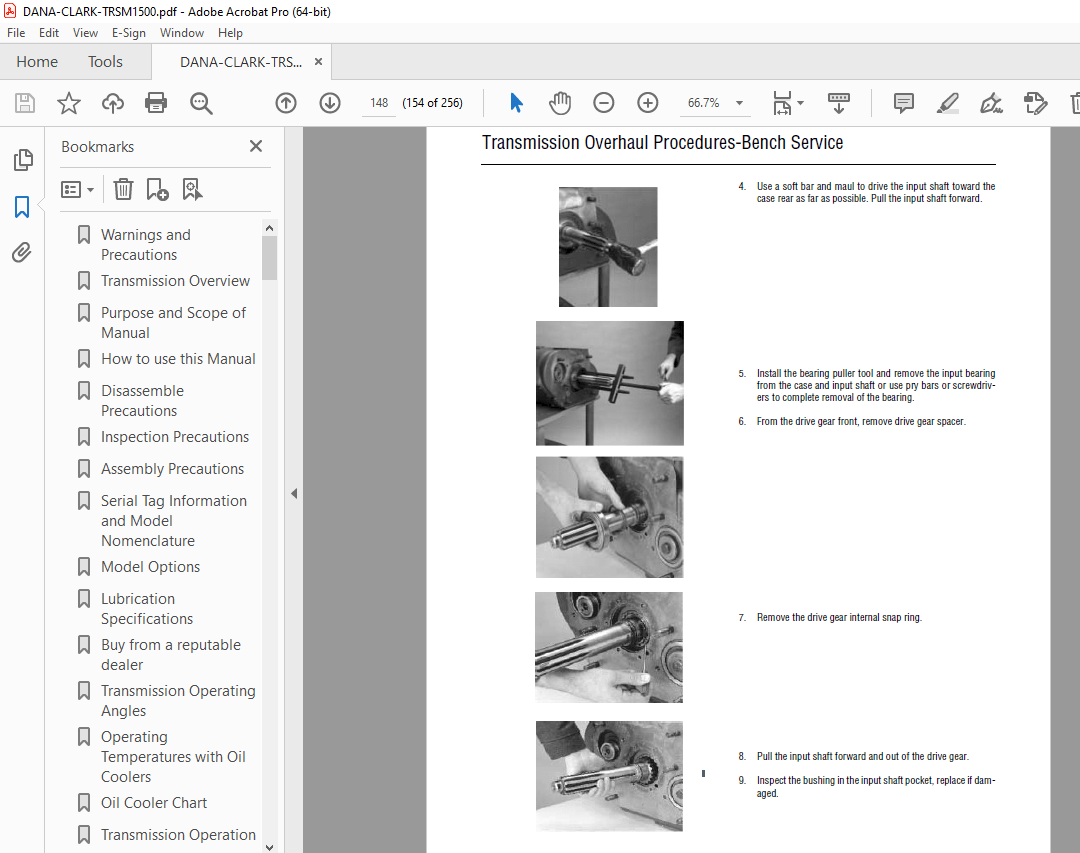This screenshot has width=1080, height=853.
Task: Click the page number input field
Action: 379,103
